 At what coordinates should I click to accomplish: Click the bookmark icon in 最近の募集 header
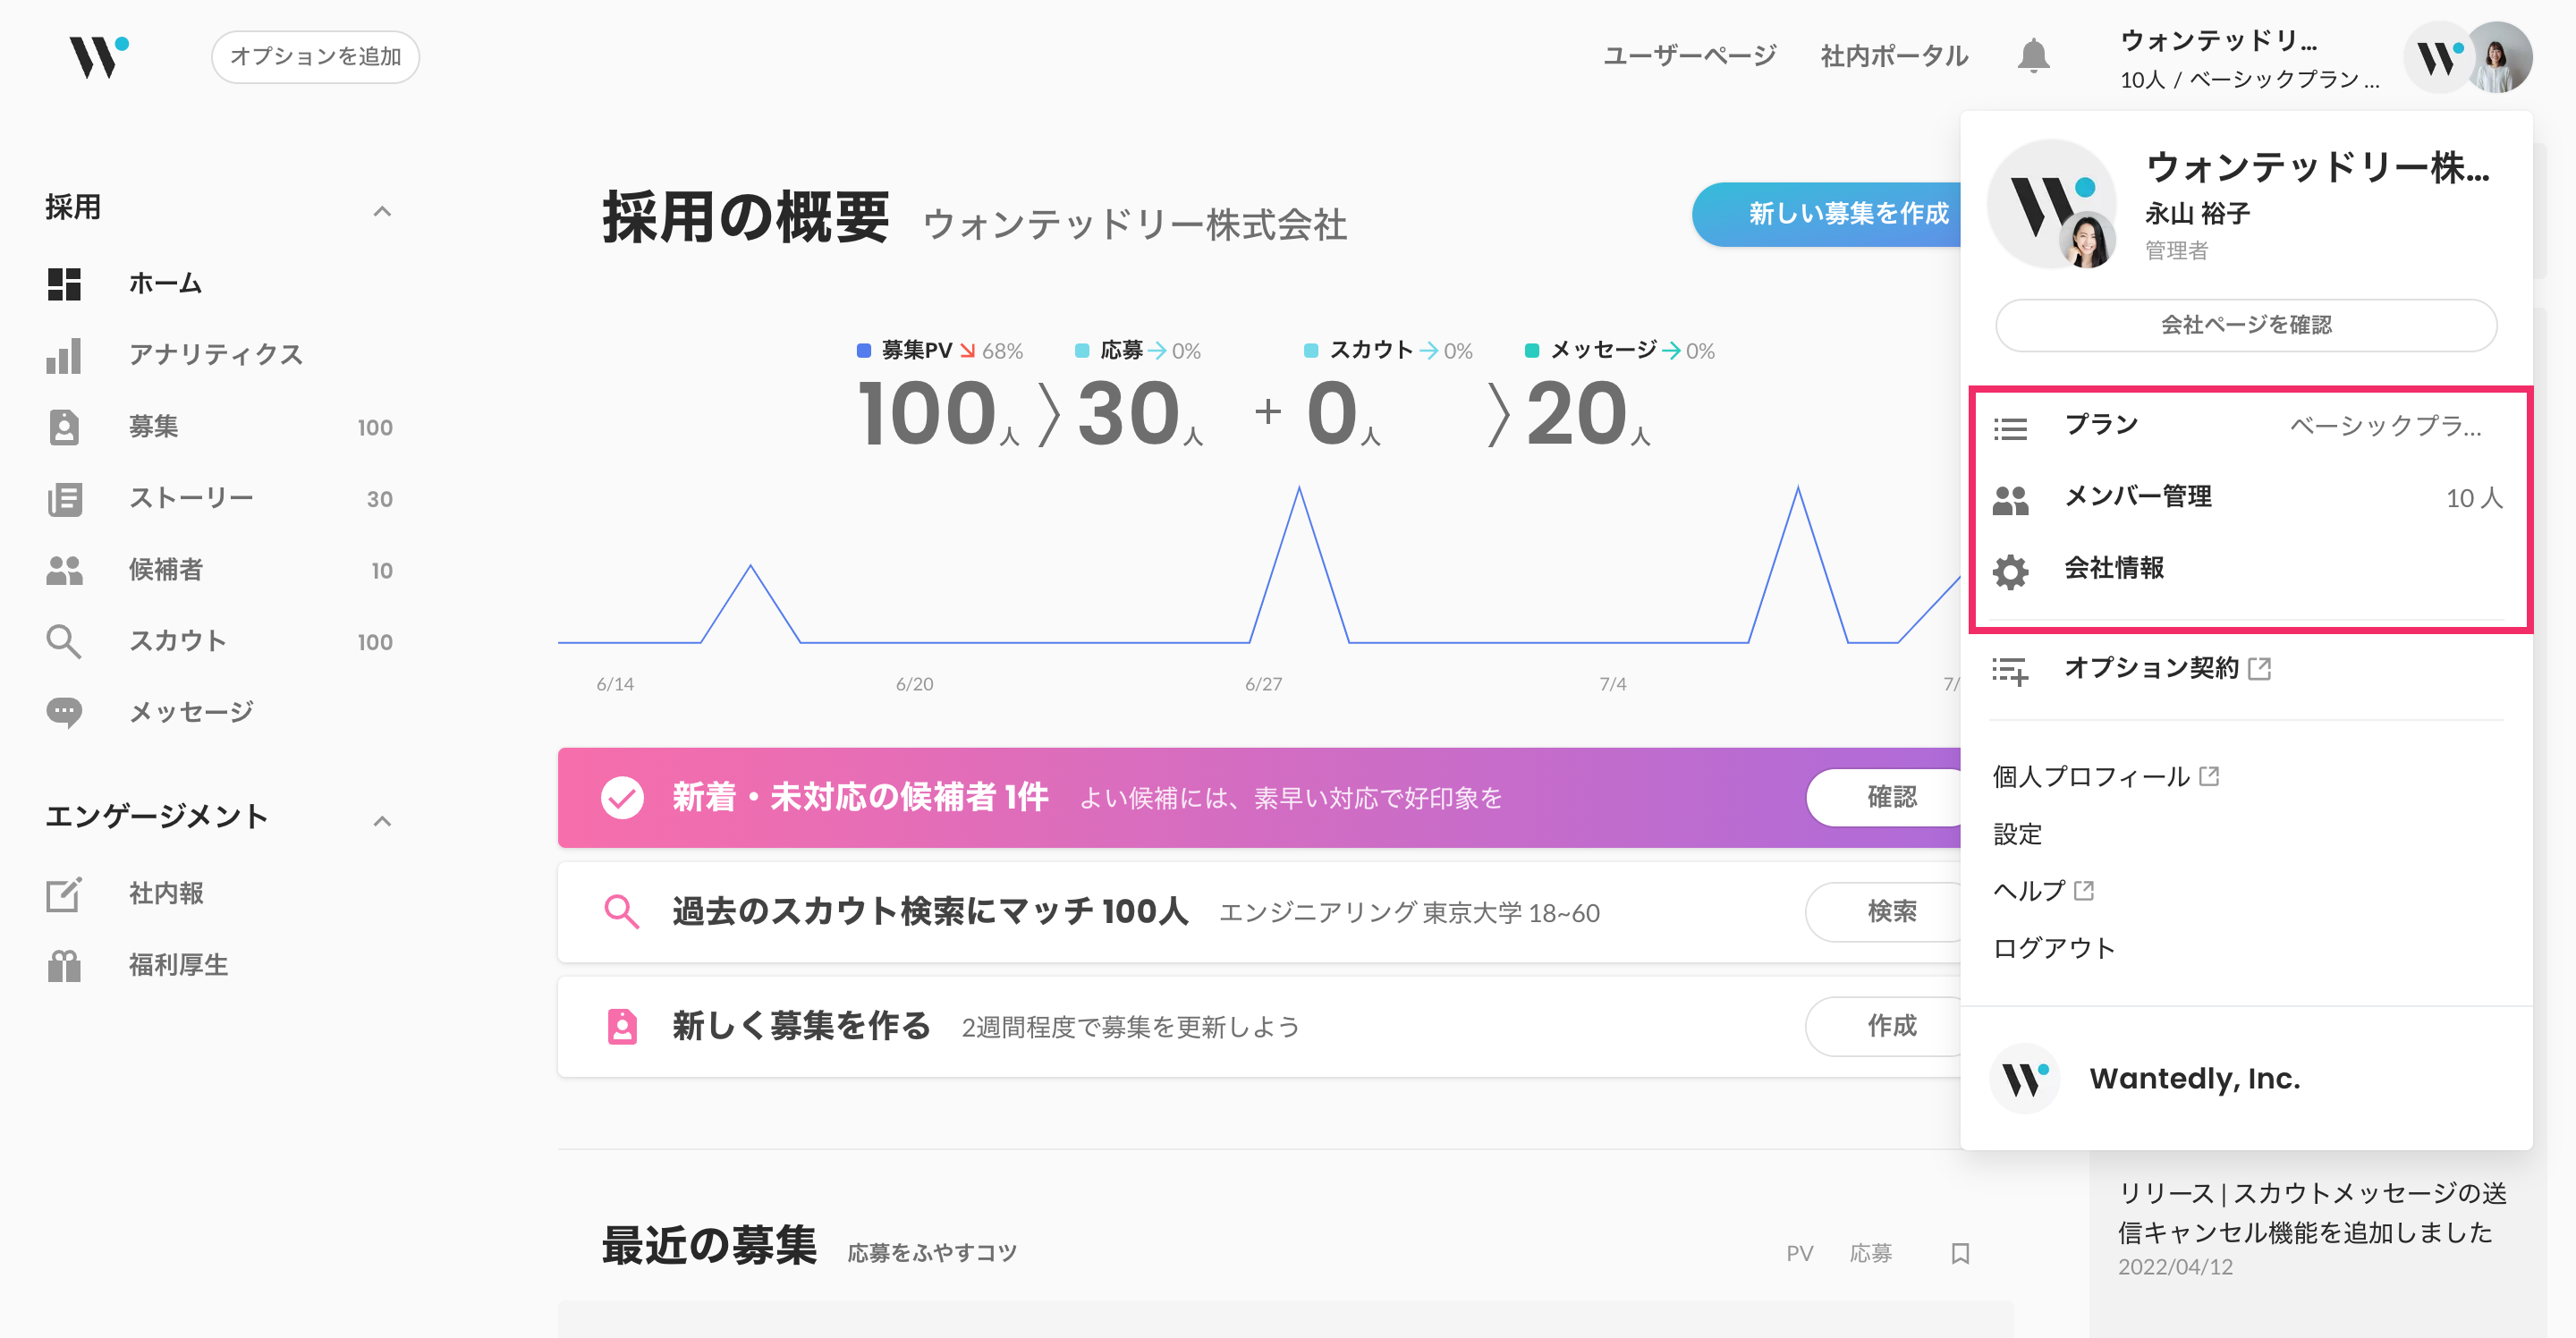(1960, 1253)
